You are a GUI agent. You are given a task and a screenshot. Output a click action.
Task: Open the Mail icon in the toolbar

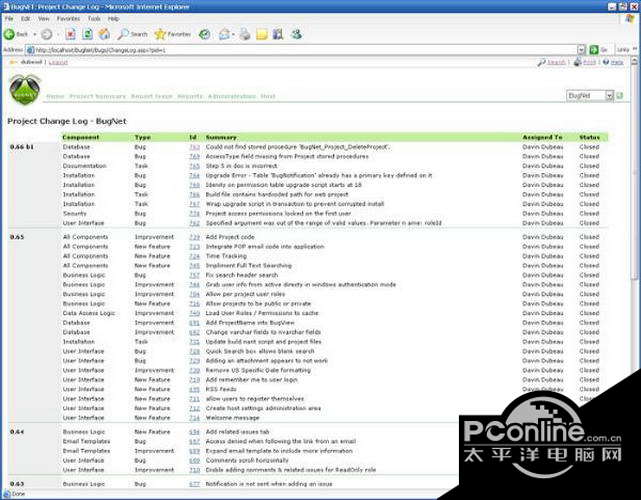coord(224,34)
